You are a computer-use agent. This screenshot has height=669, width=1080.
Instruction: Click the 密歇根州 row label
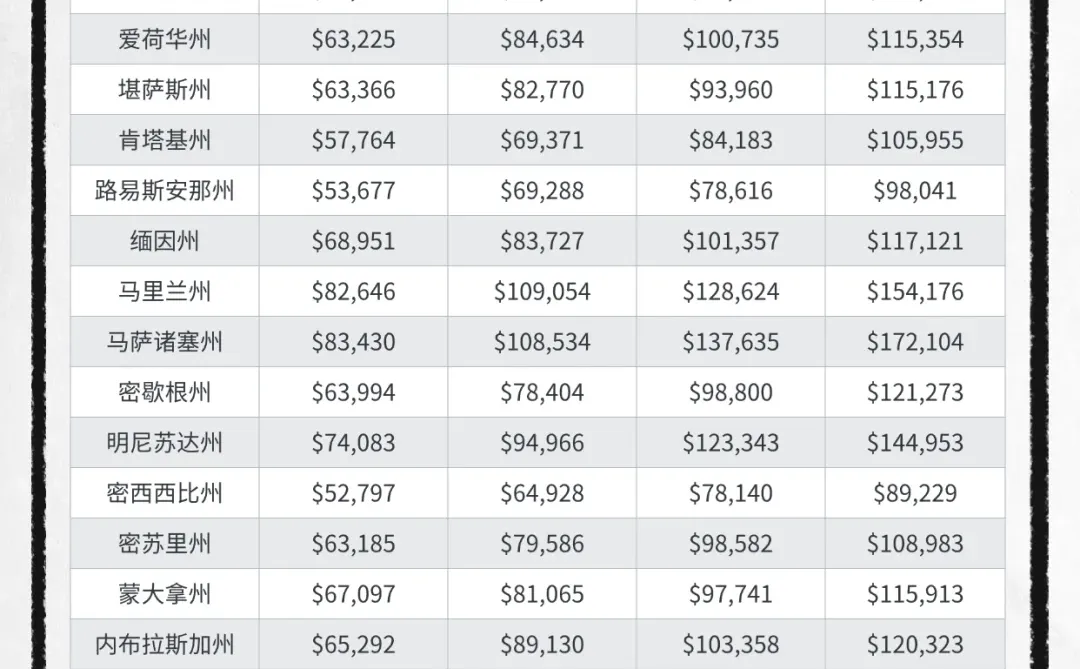pos(165,392)
